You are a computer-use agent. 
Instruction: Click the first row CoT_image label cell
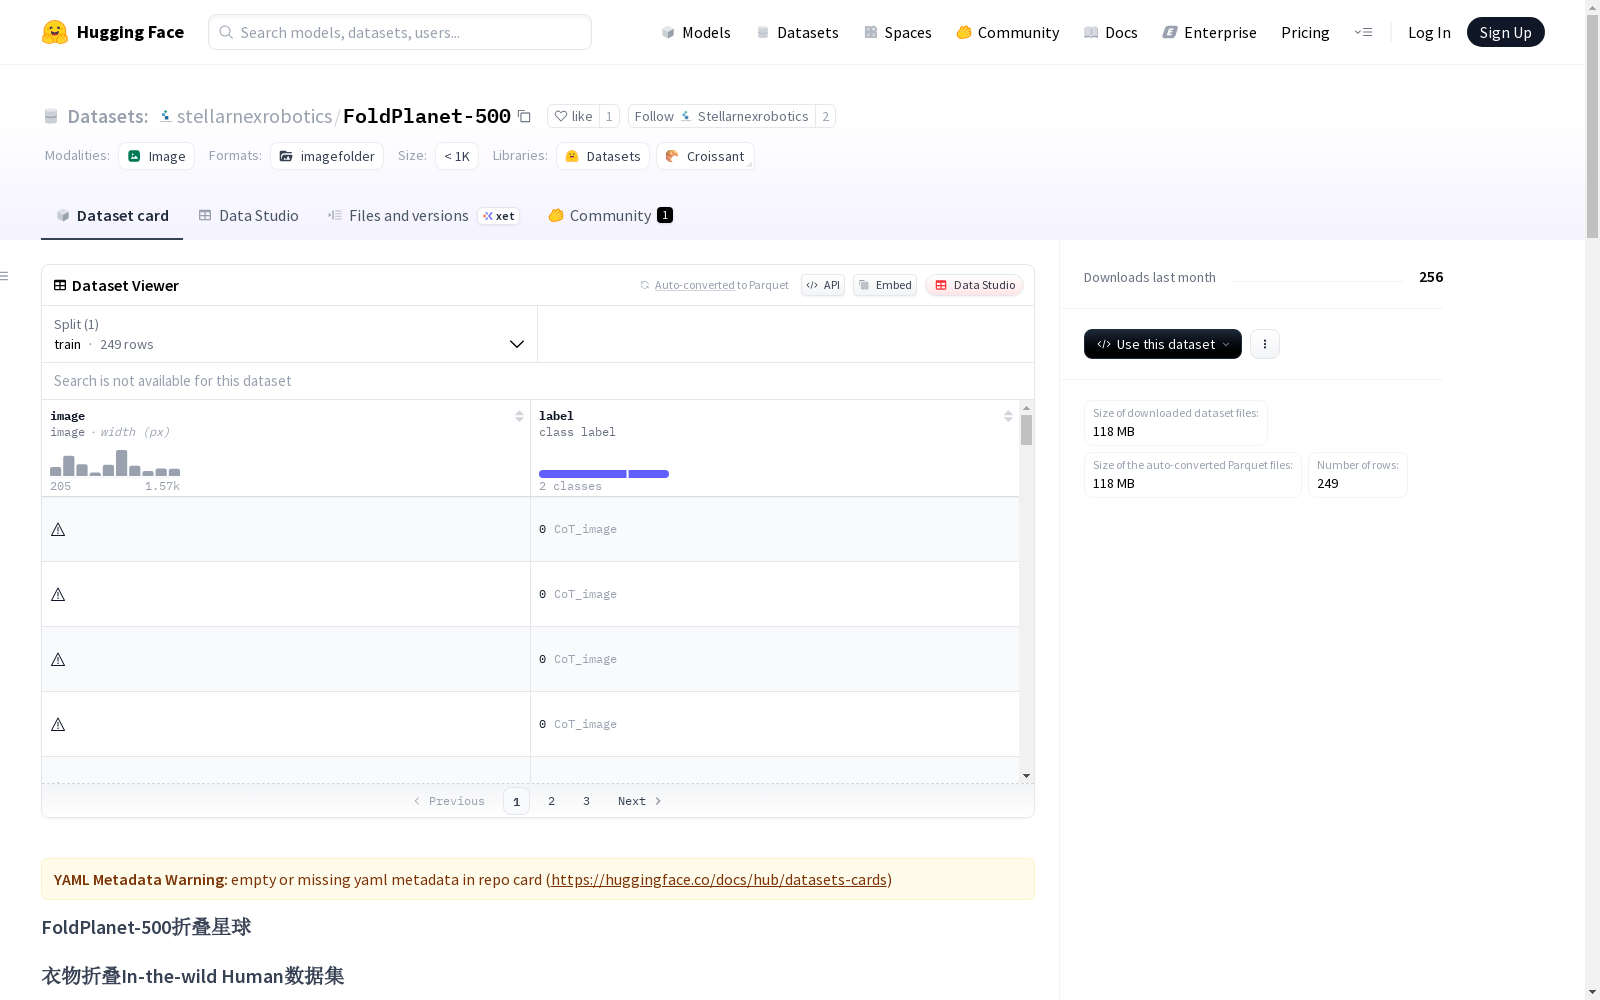[x=775, y=529]
